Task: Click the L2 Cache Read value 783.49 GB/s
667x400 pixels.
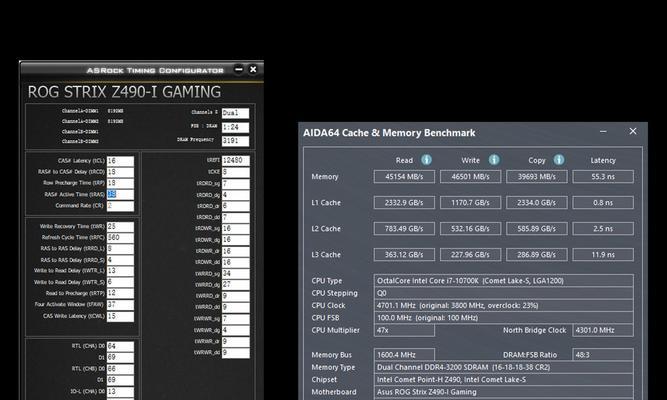Action: 404,229
